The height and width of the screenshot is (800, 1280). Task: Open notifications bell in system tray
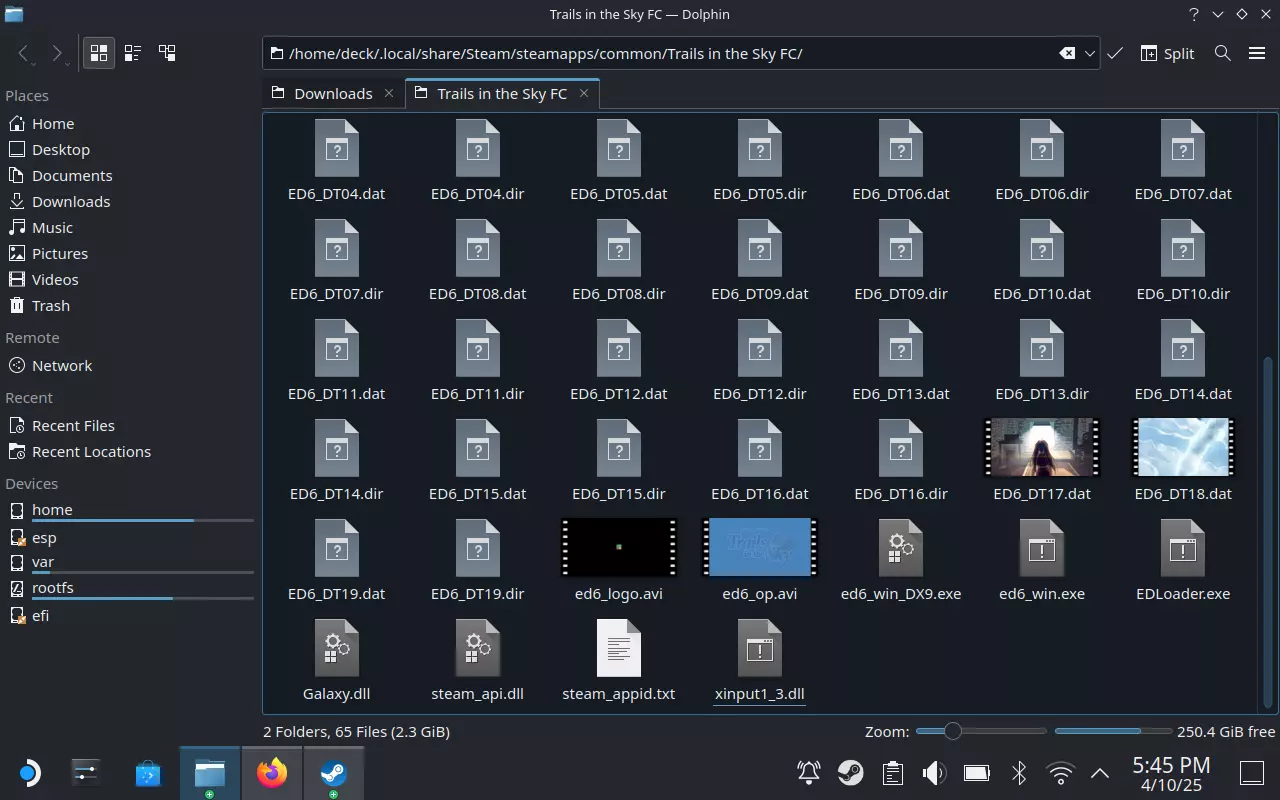tap(809, 772)
